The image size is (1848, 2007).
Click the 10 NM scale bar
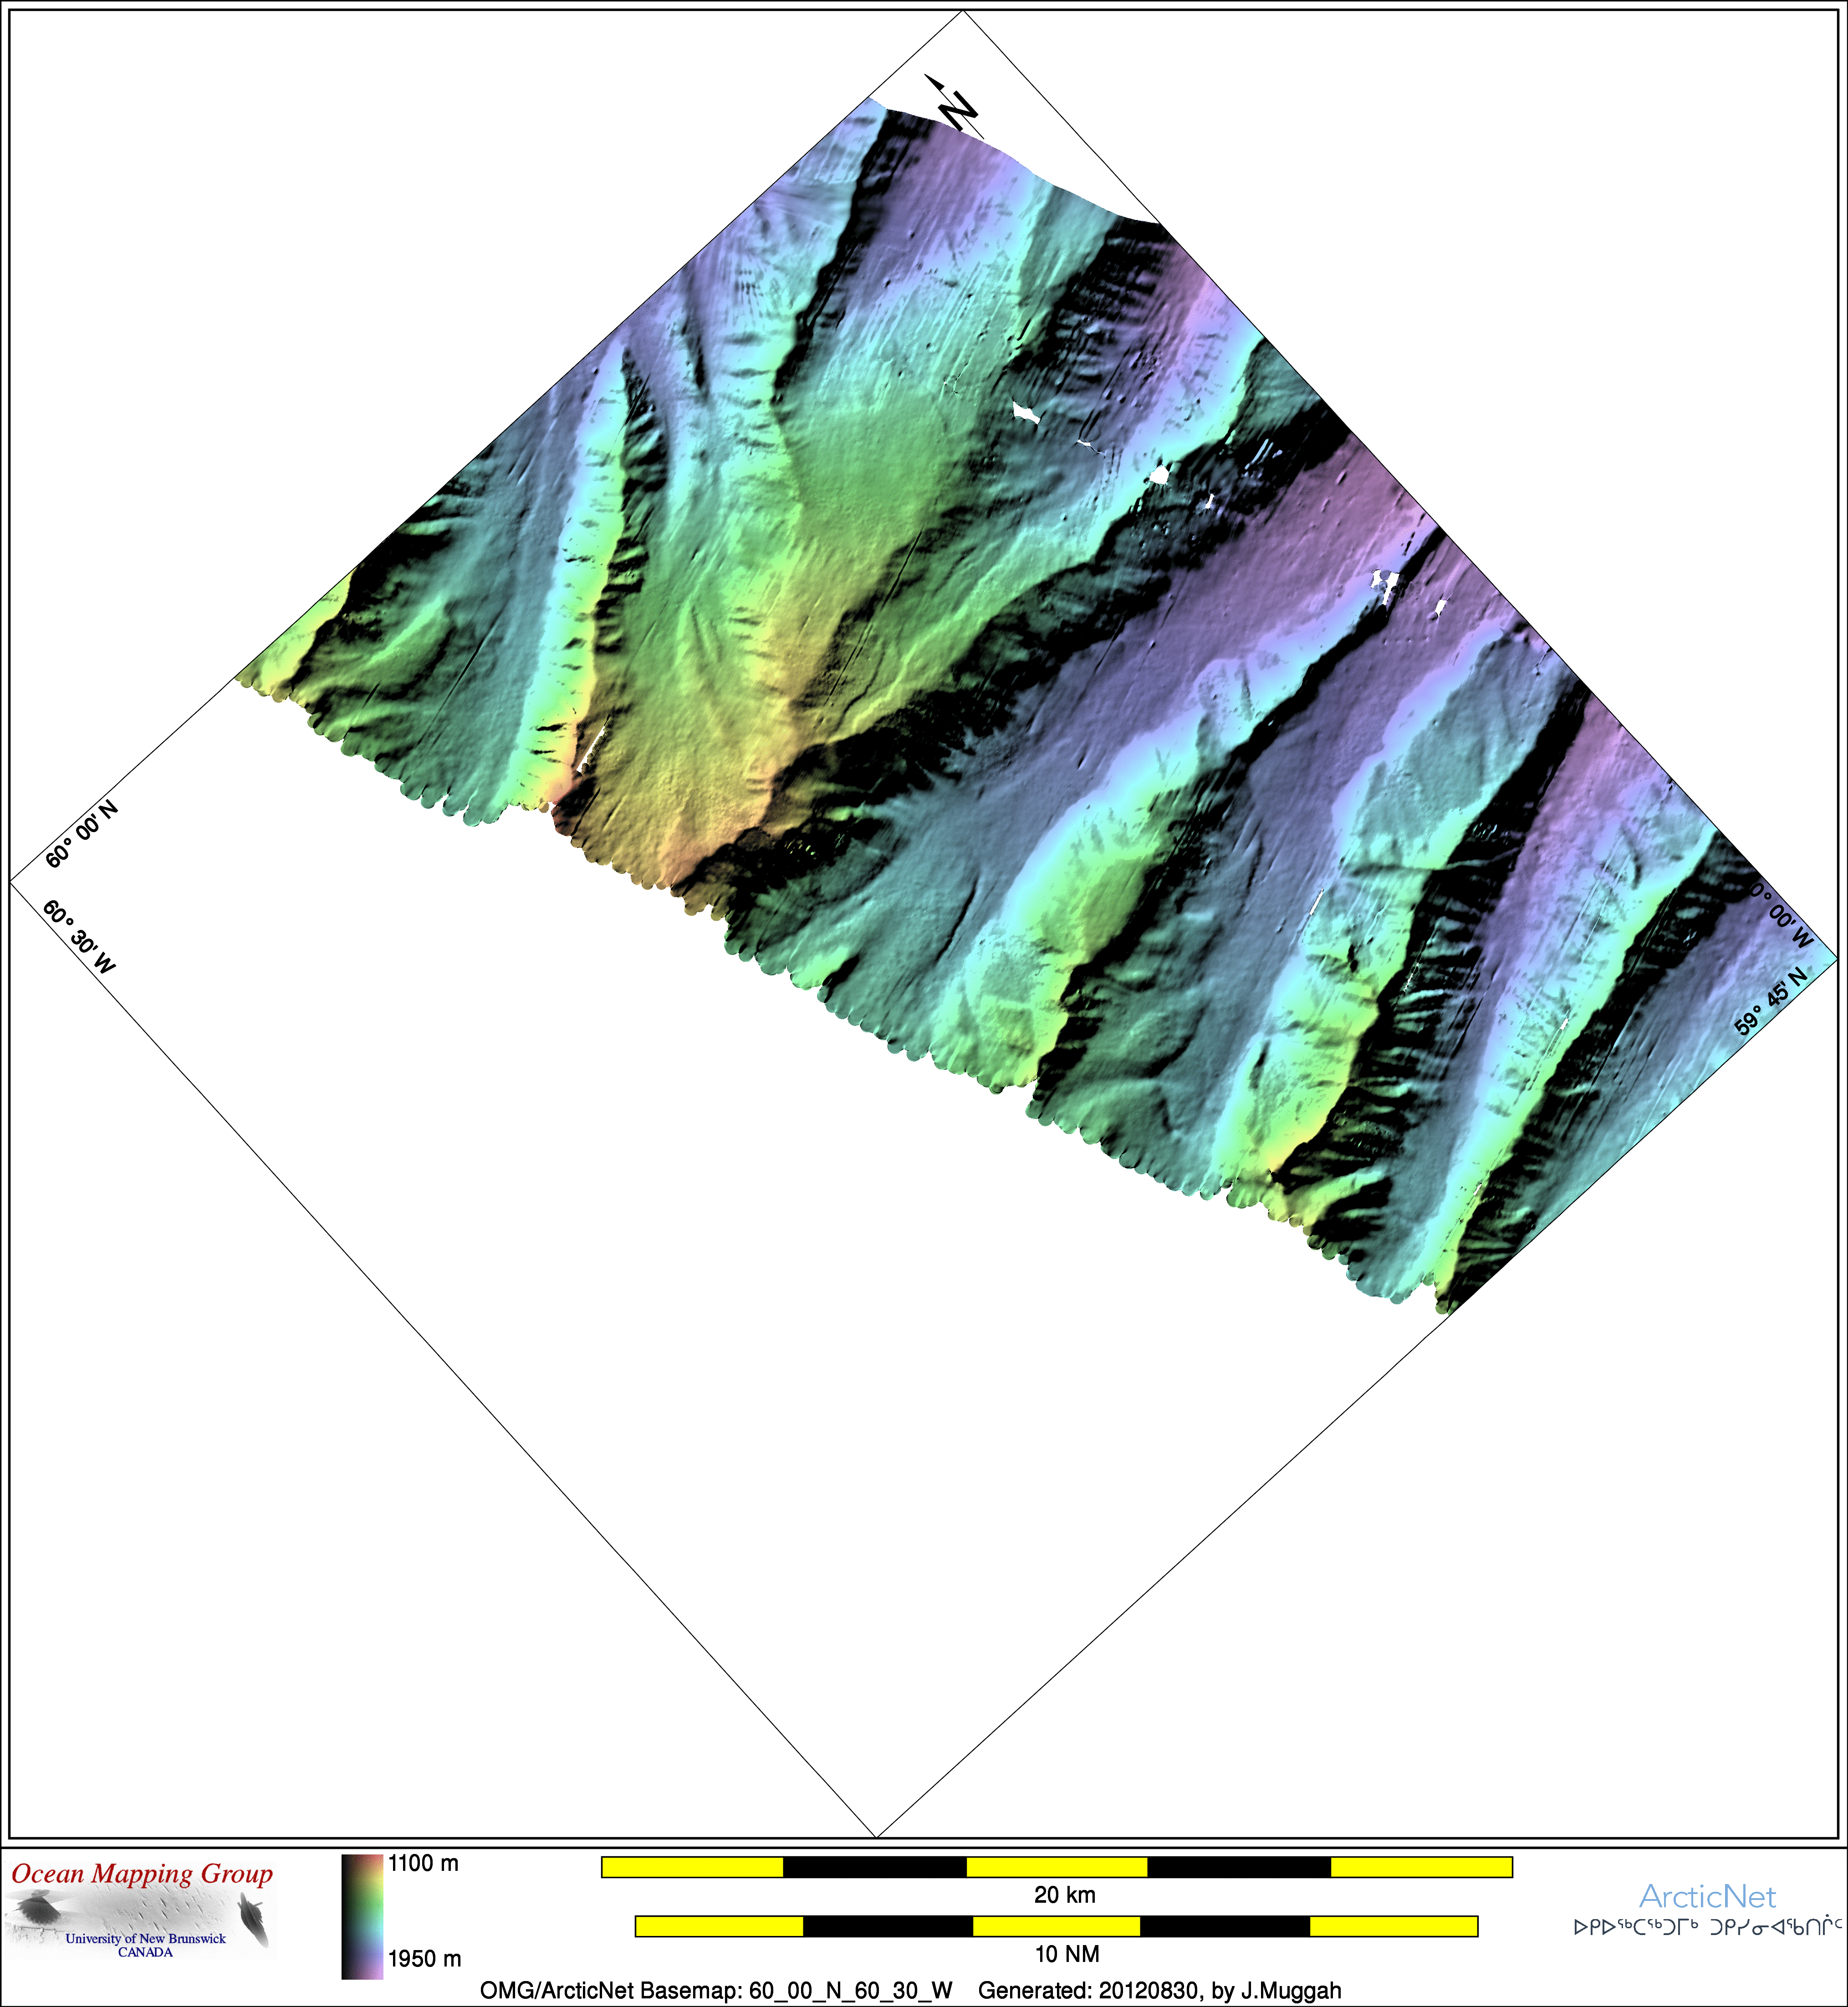pyautogui.click(x=1056, y=1926)
